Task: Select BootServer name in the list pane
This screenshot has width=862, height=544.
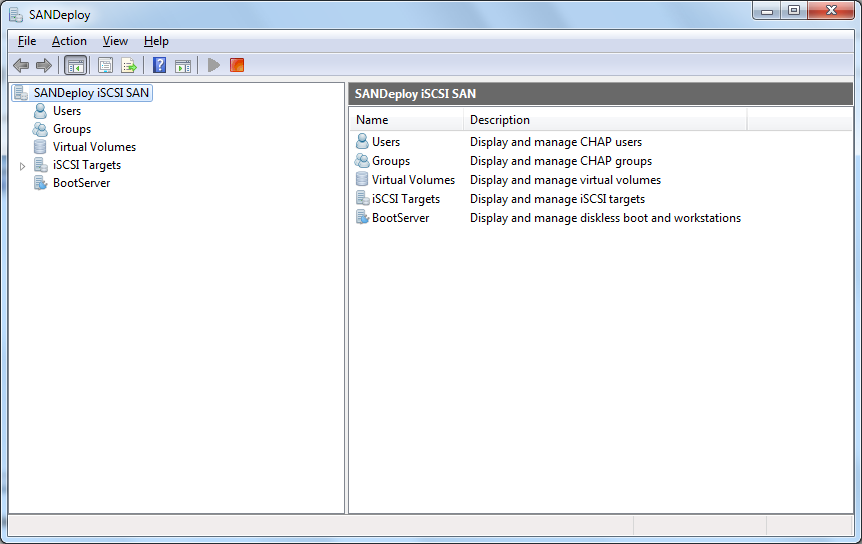Action: 401,218
